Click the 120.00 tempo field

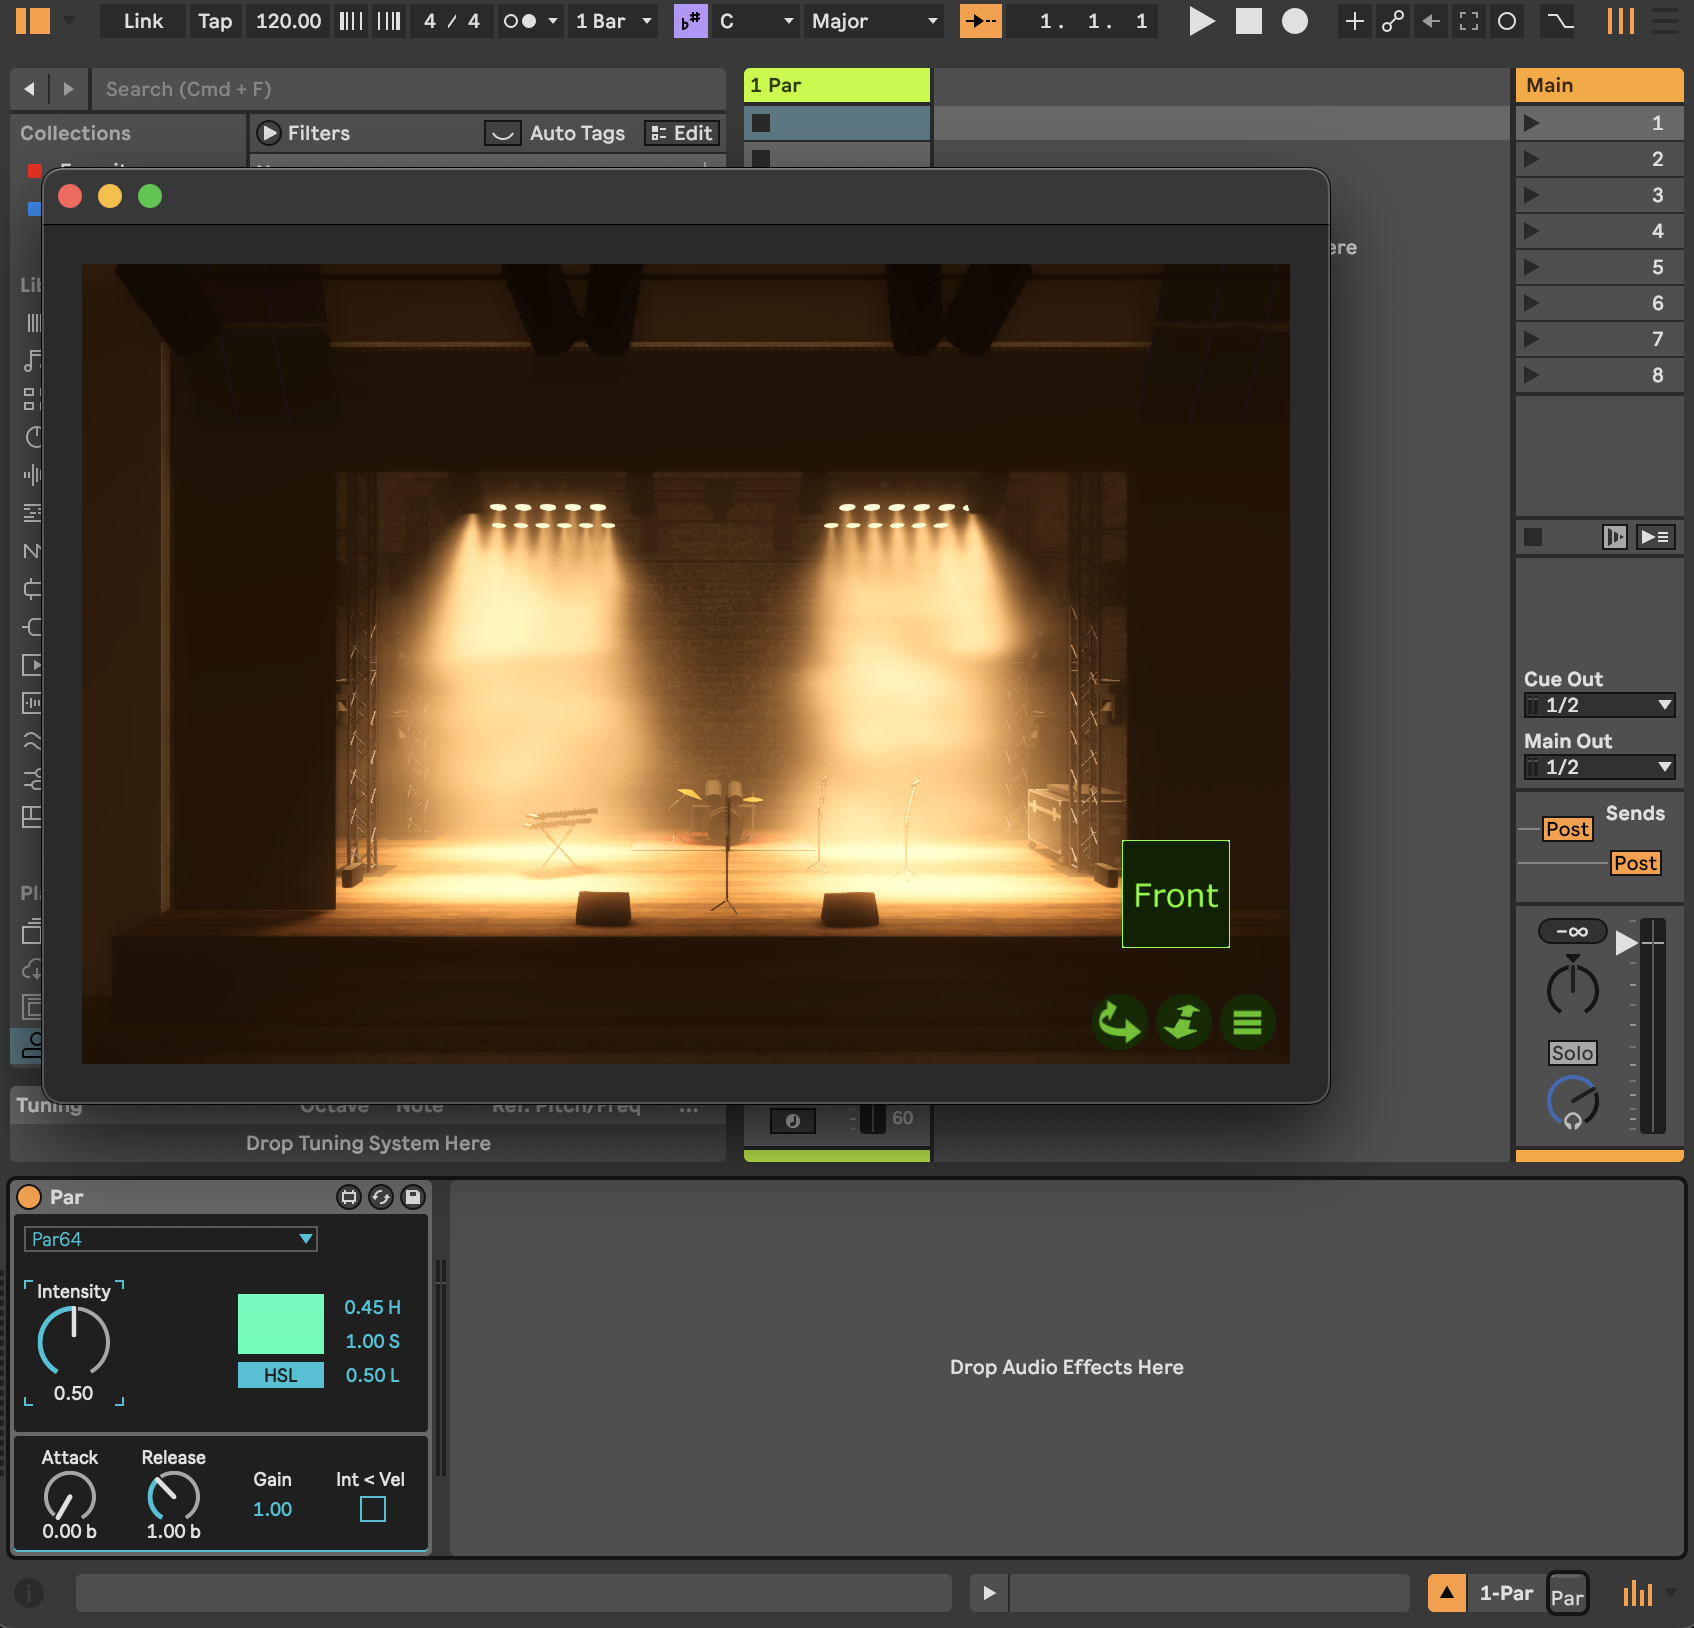[288, 21]
